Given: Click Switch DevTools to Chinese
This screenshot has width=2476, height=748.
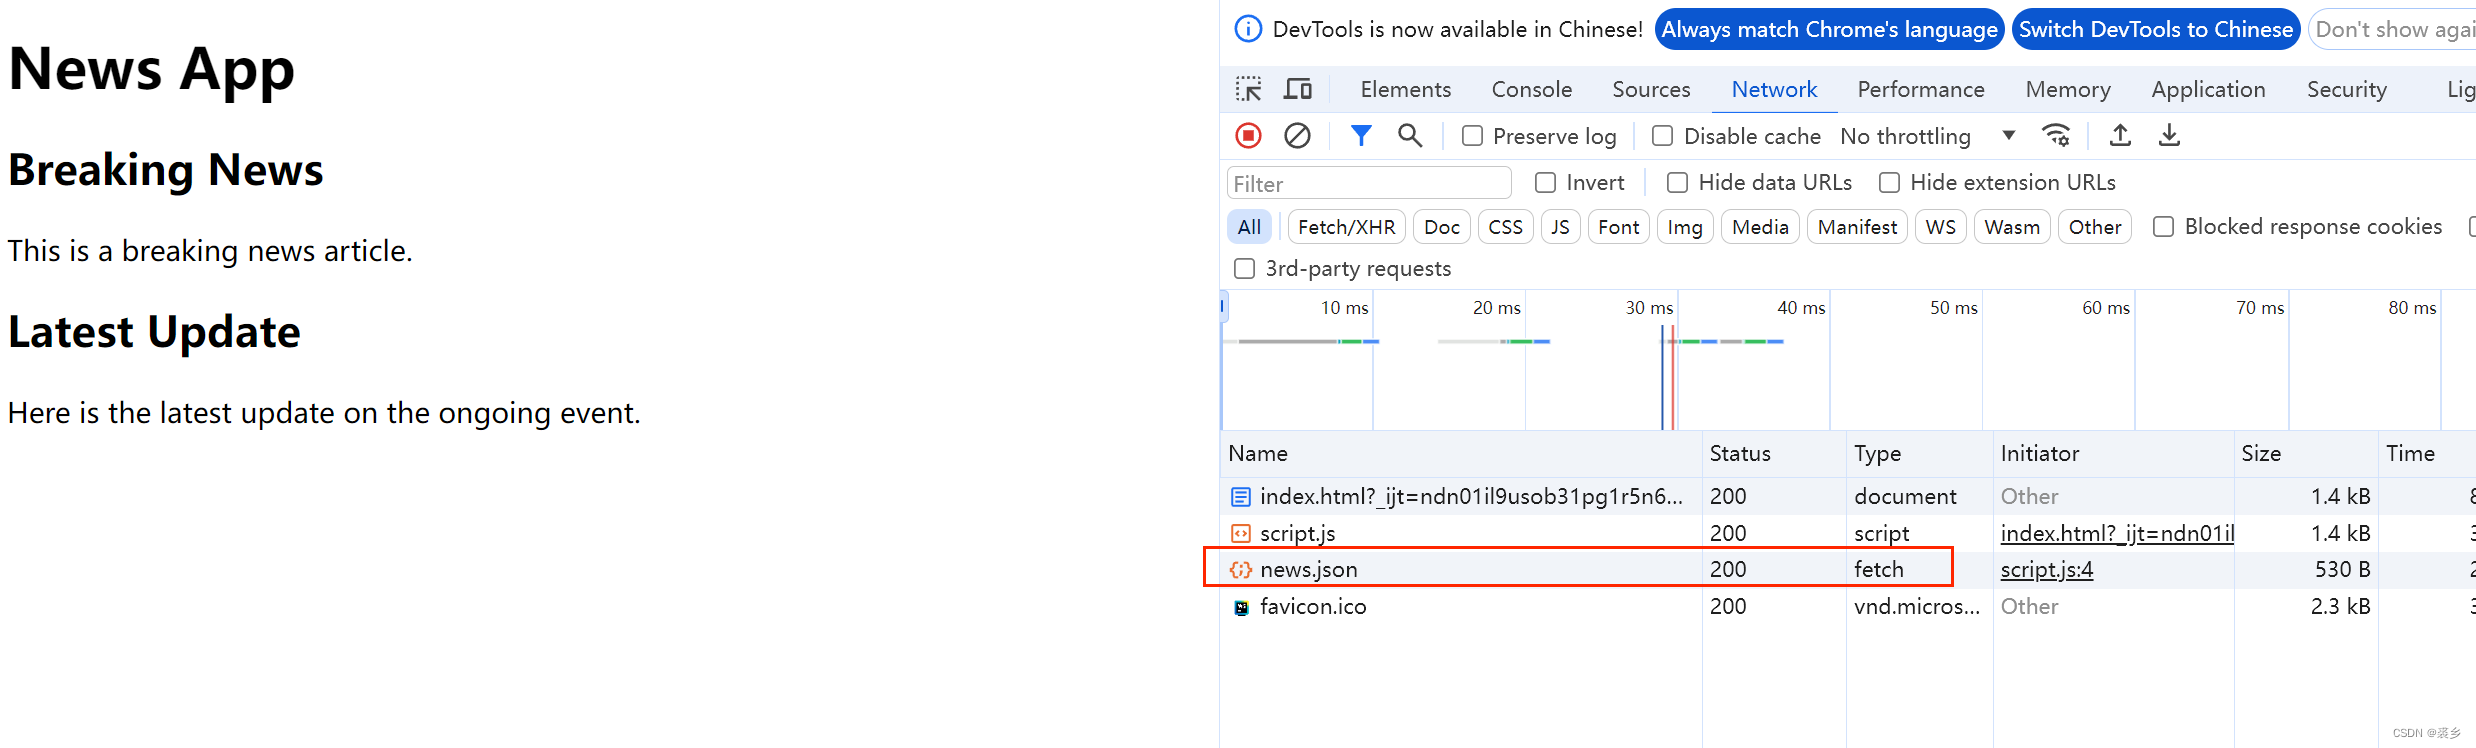Looking at the screenshot, I should (2156, 29).
